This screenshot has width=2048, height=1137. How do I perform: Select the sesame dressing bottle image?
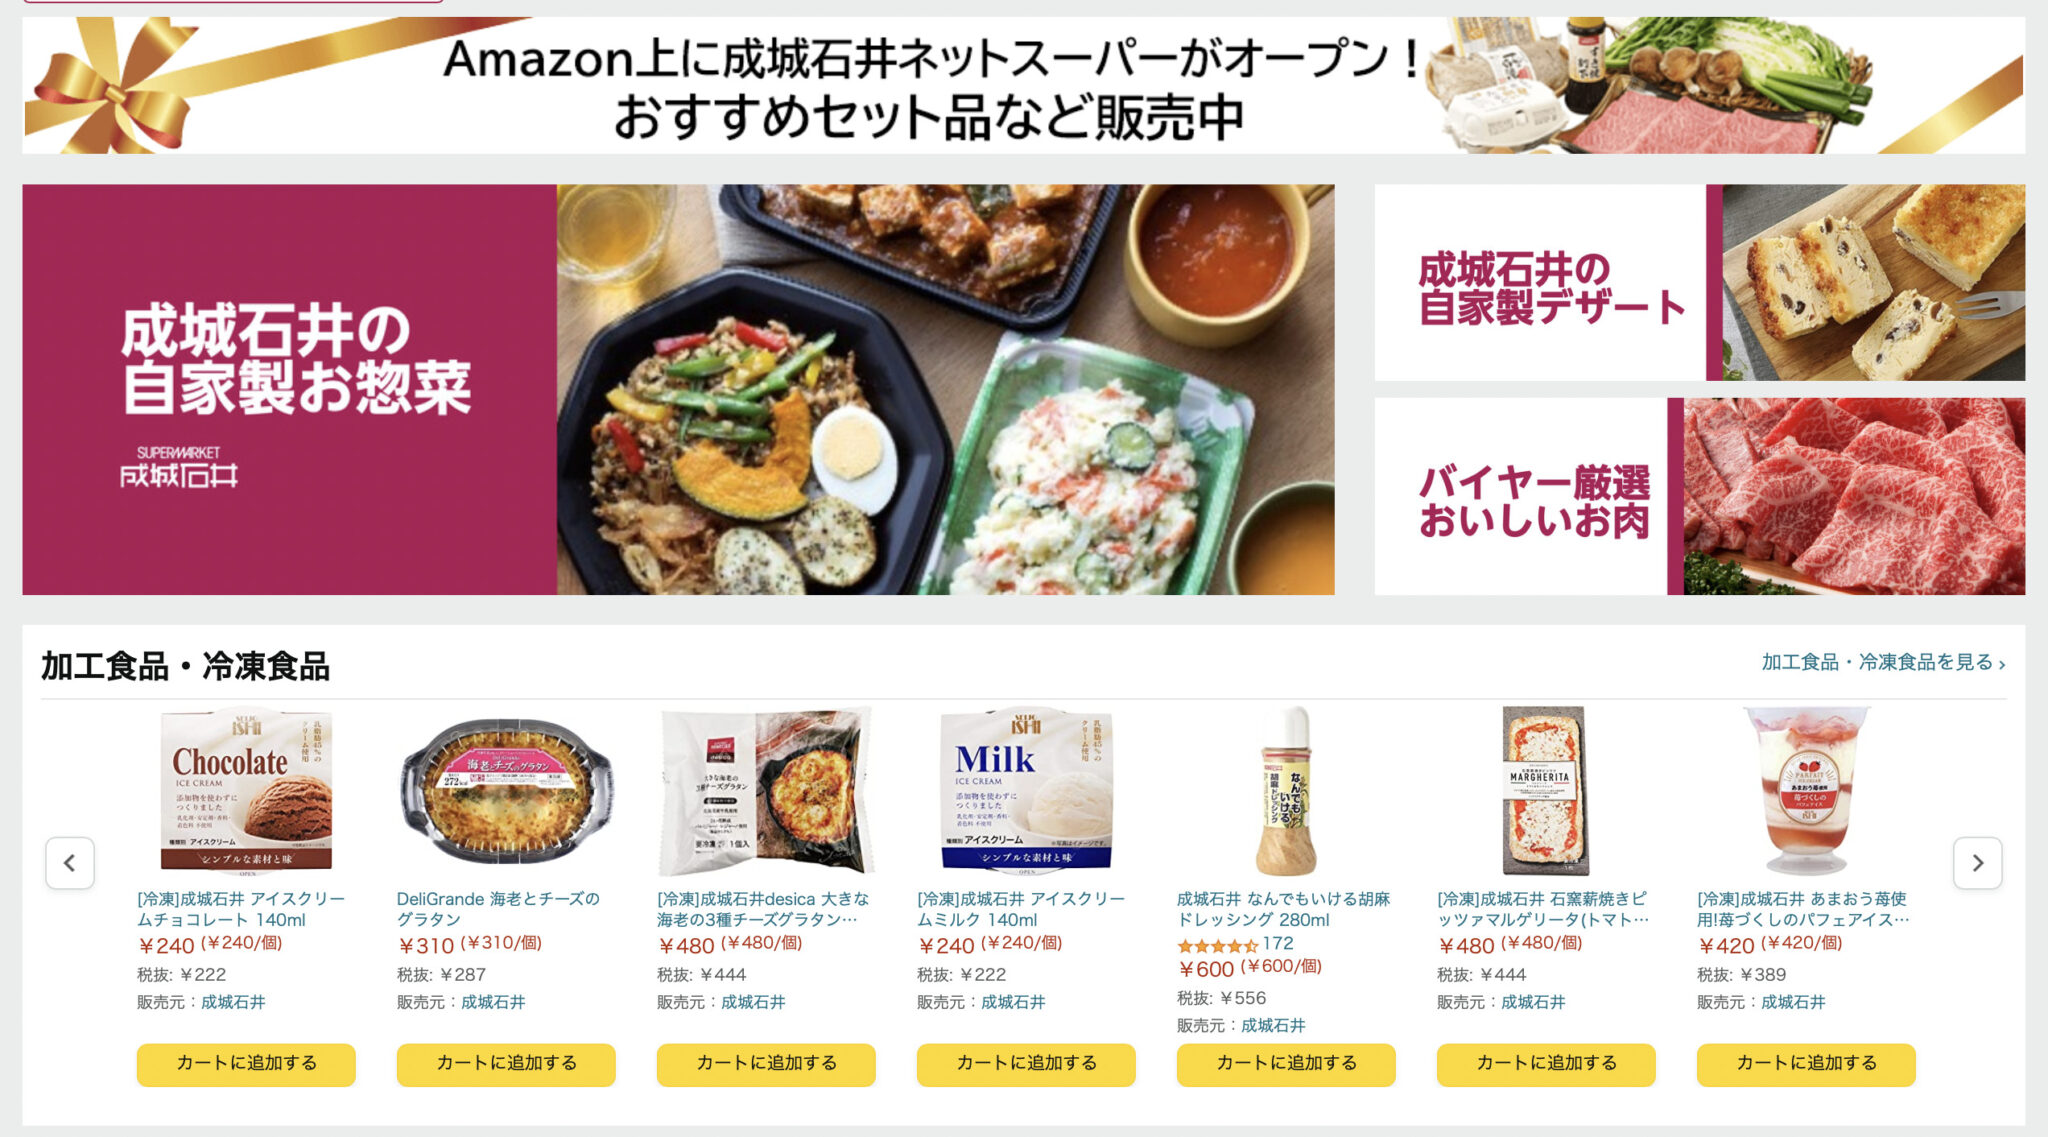(x=1286, y=791)
